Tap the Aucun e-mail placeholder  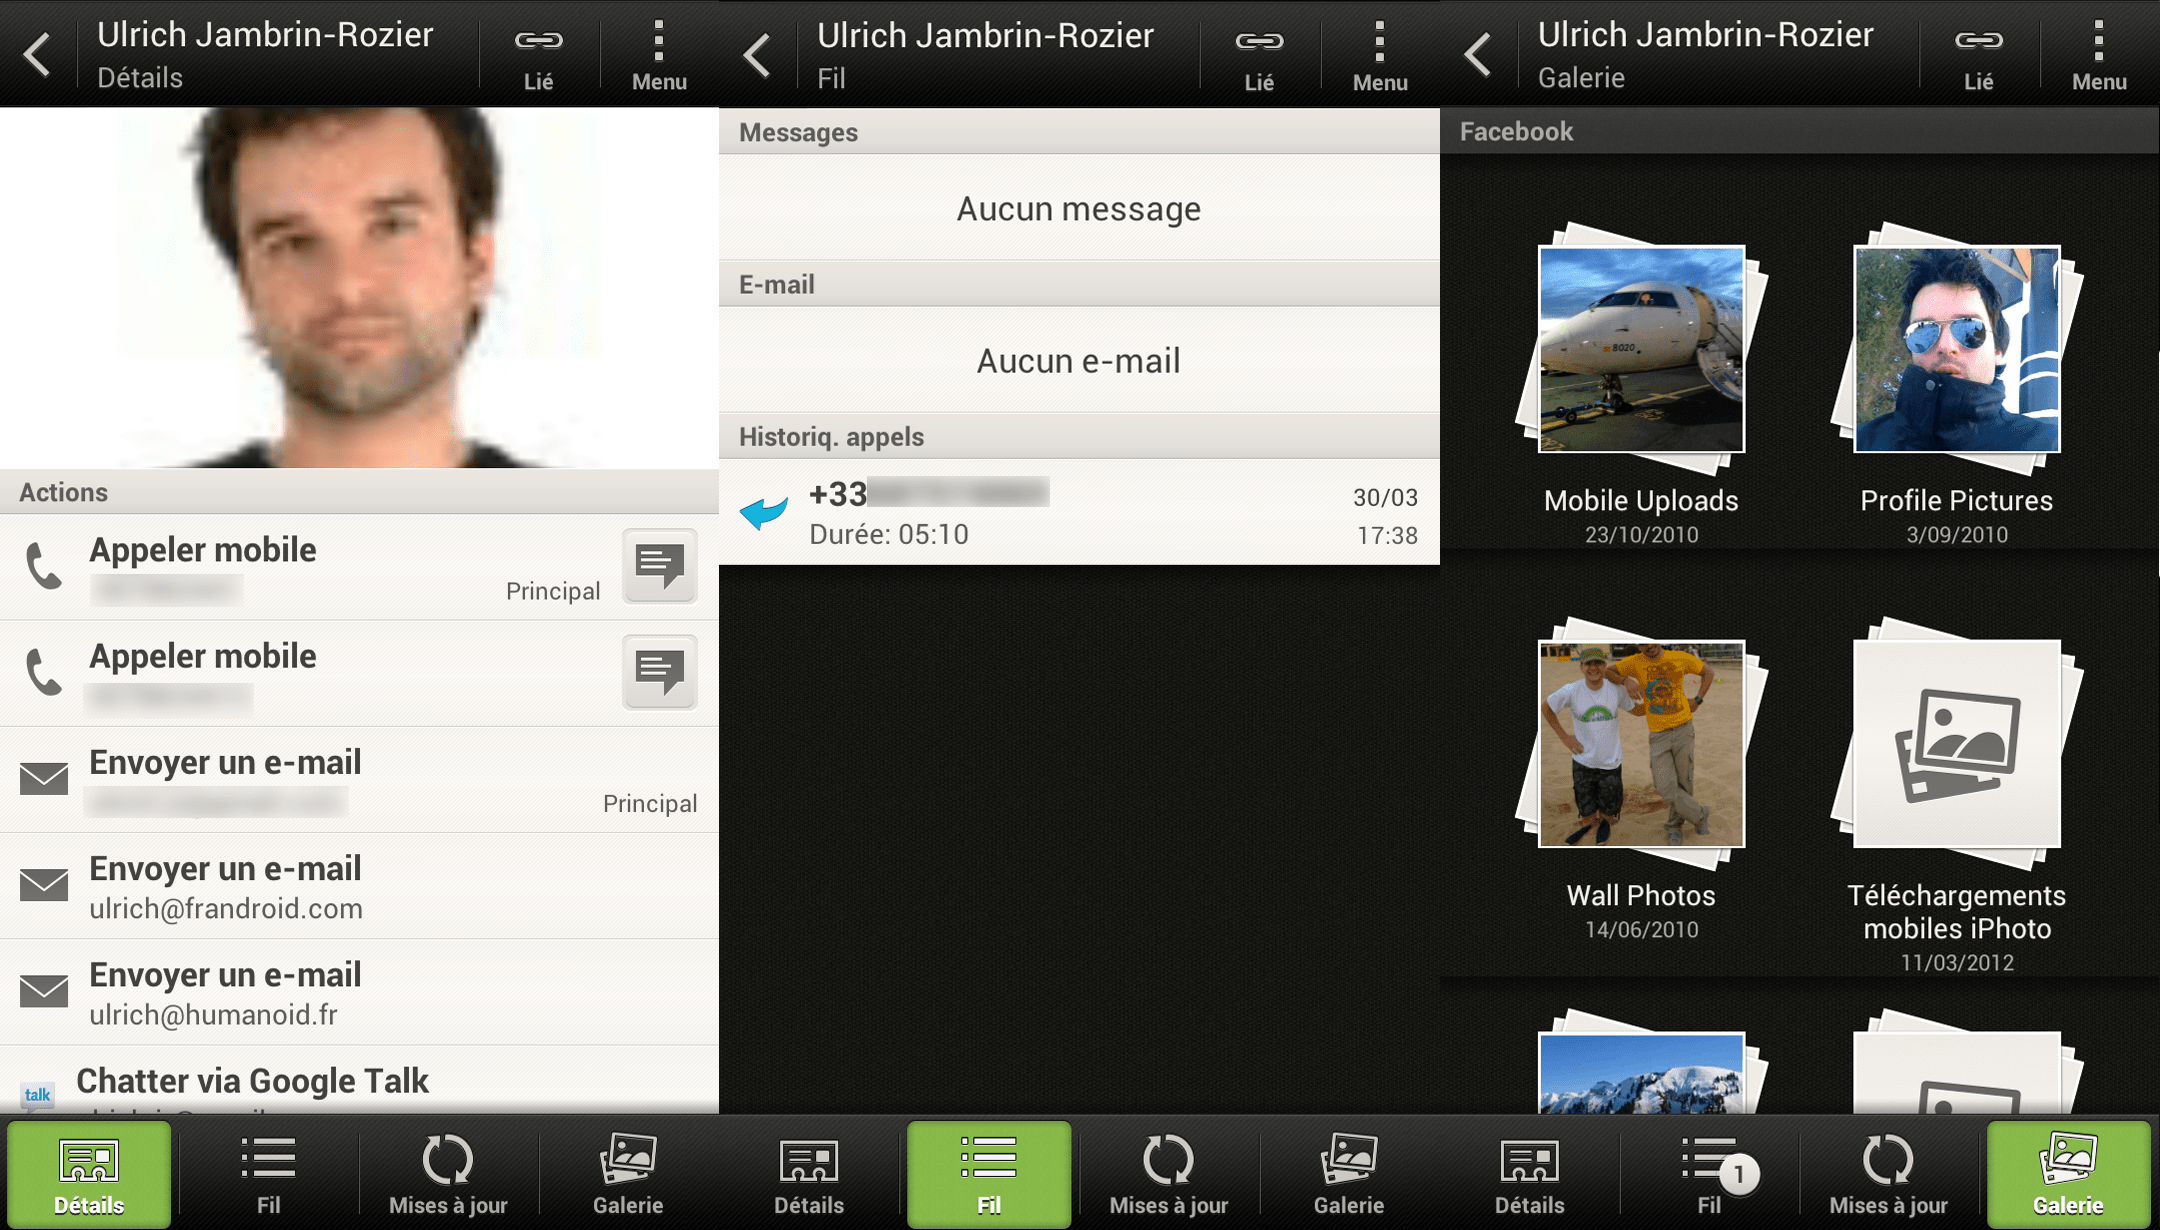point(1079,360)
